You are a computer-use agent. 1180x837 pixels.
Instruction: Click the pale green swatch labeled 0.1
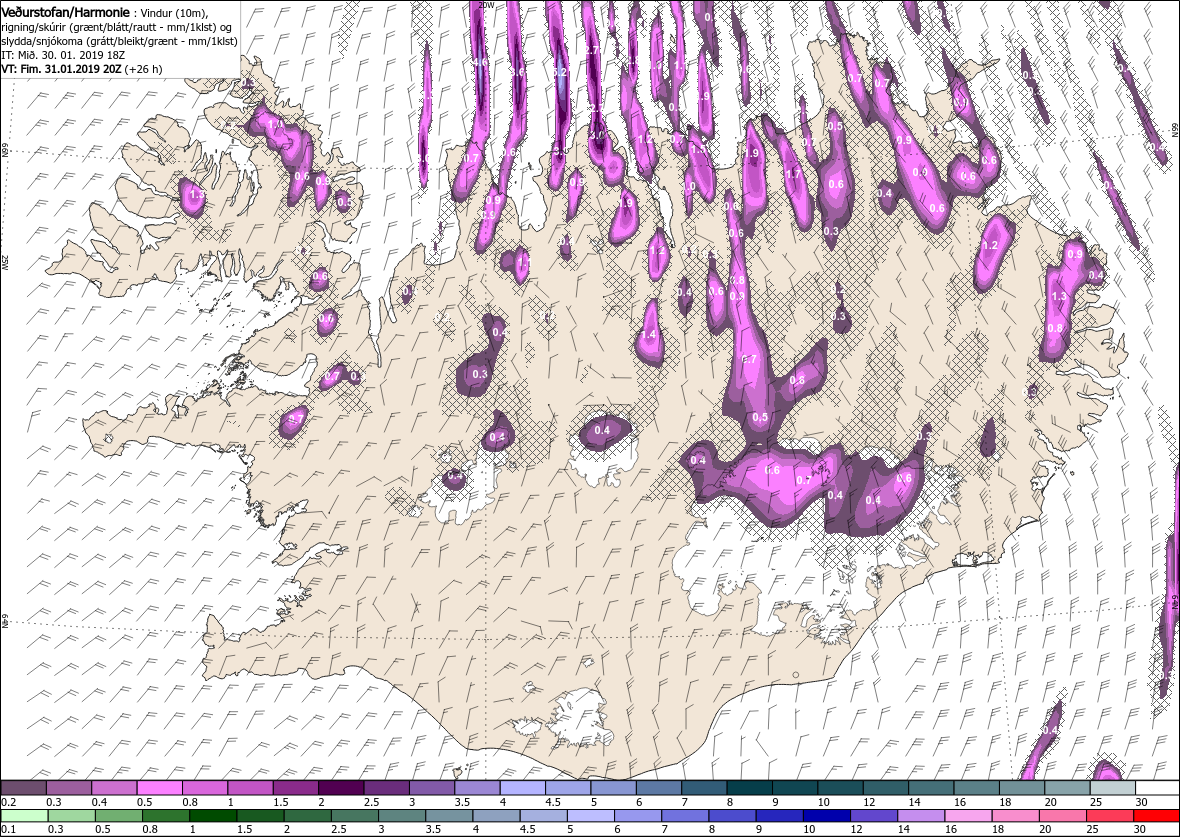tap(25, 816)
